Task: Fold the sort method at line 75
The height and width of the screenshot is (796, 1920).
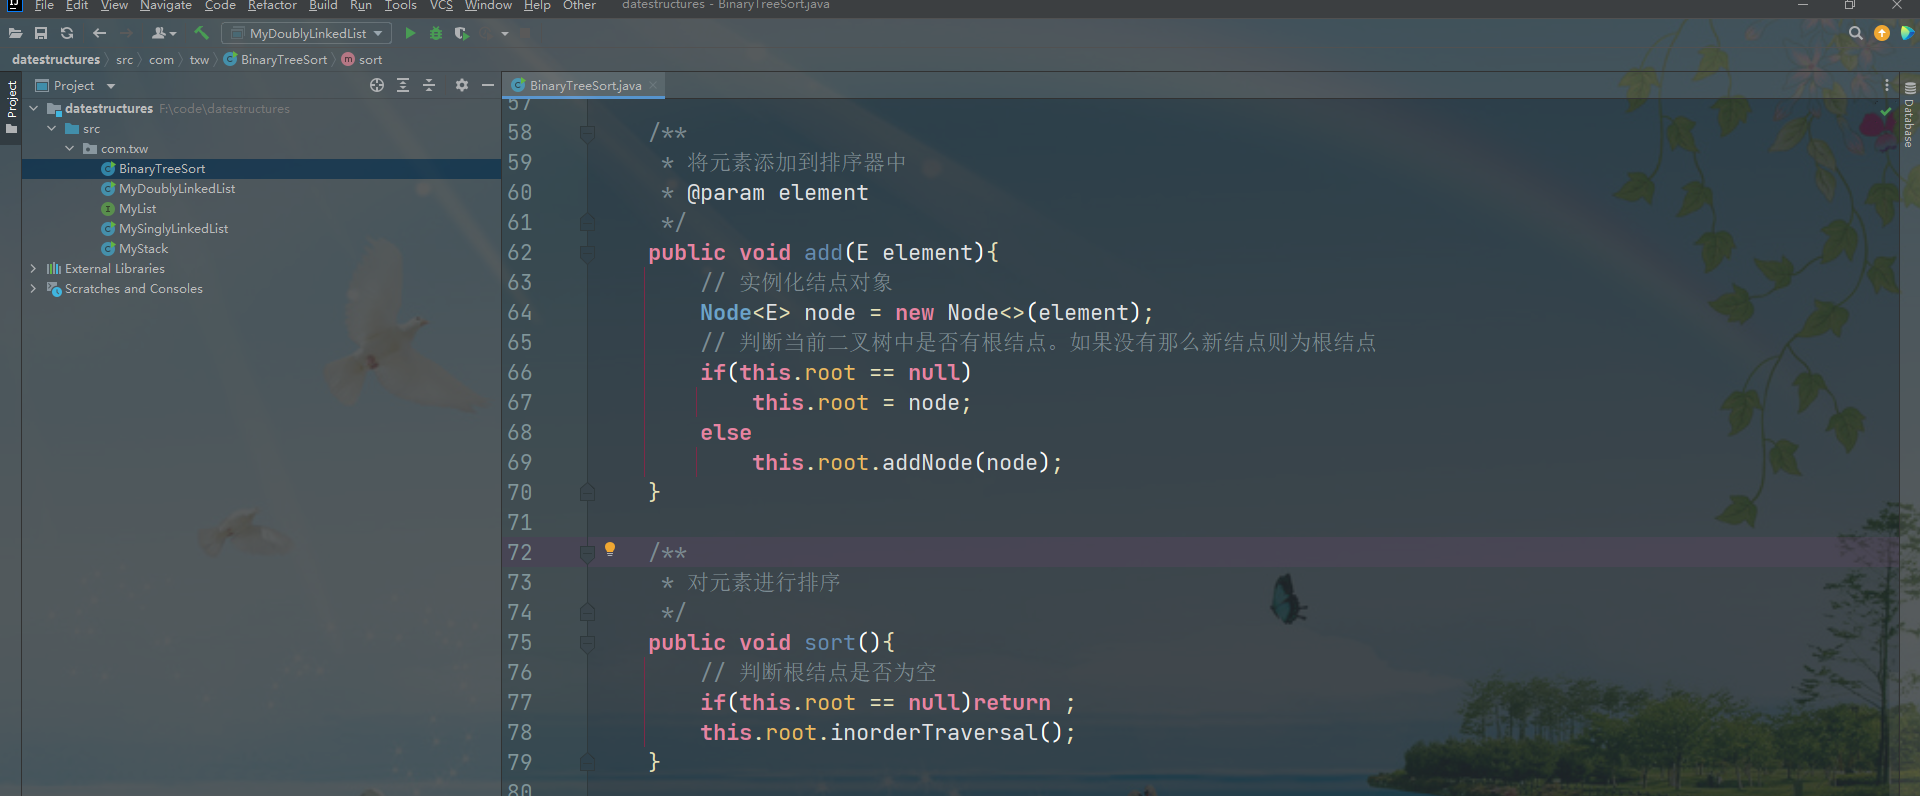Action: pos(587,642)
